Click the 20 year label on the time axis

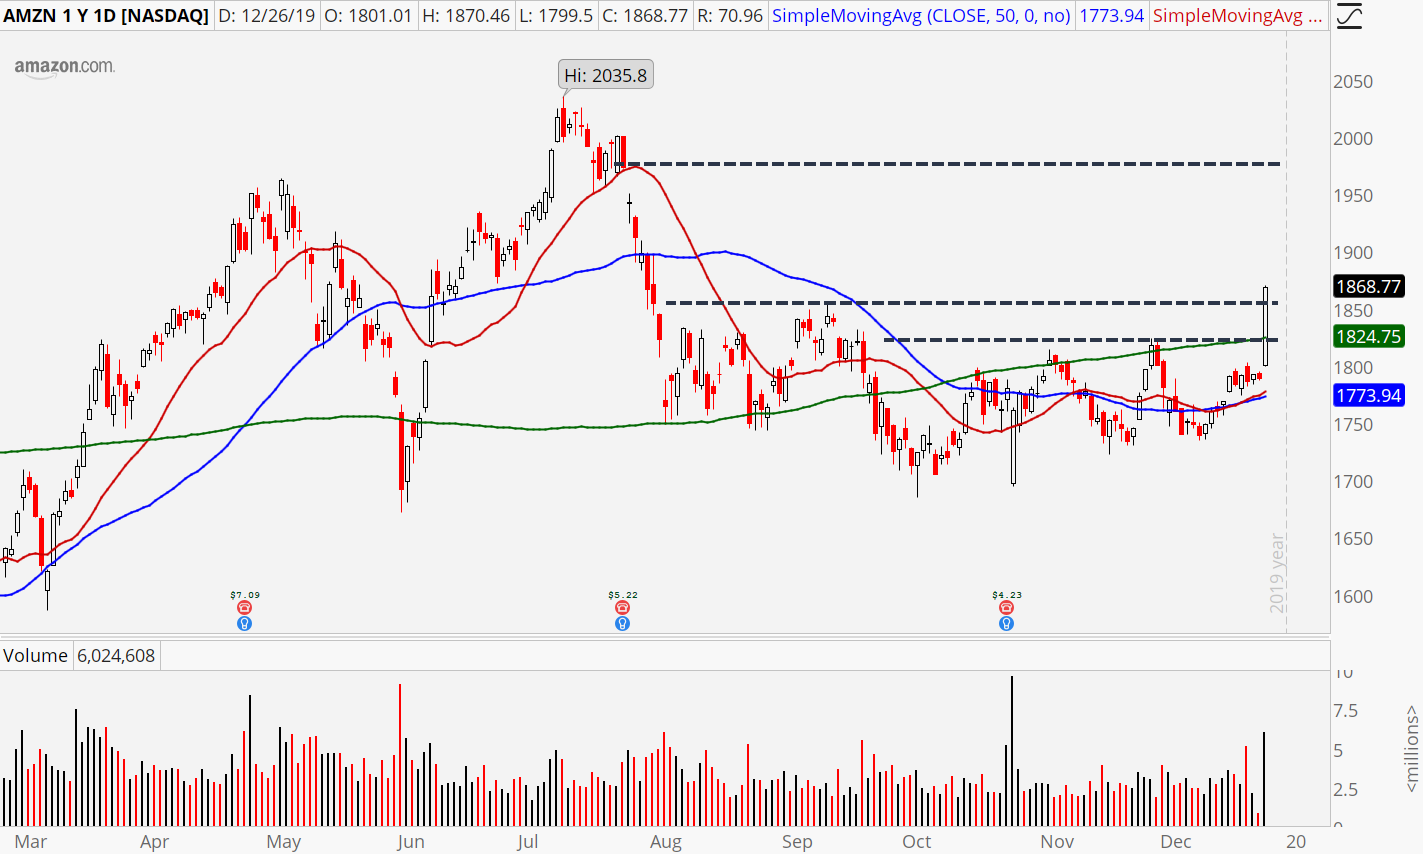[1296, 842]
